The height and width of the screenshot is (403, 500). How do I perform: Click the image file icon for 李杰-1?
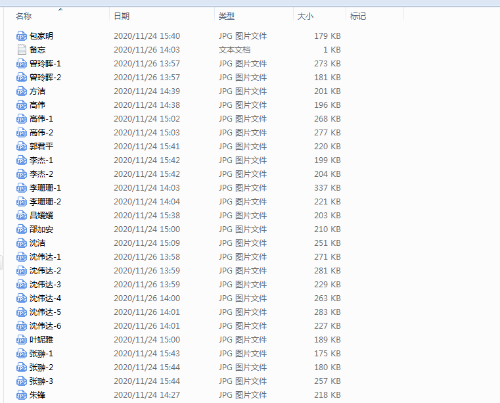click(21, 160)
